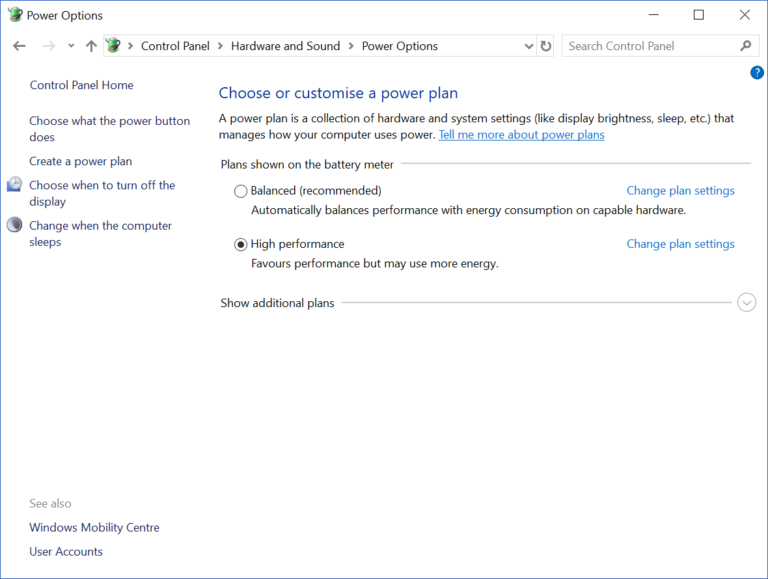Expand Show additional plans chevron
Image resolution: width=768 pixels, height=579 pixels.
click(746, 303)
